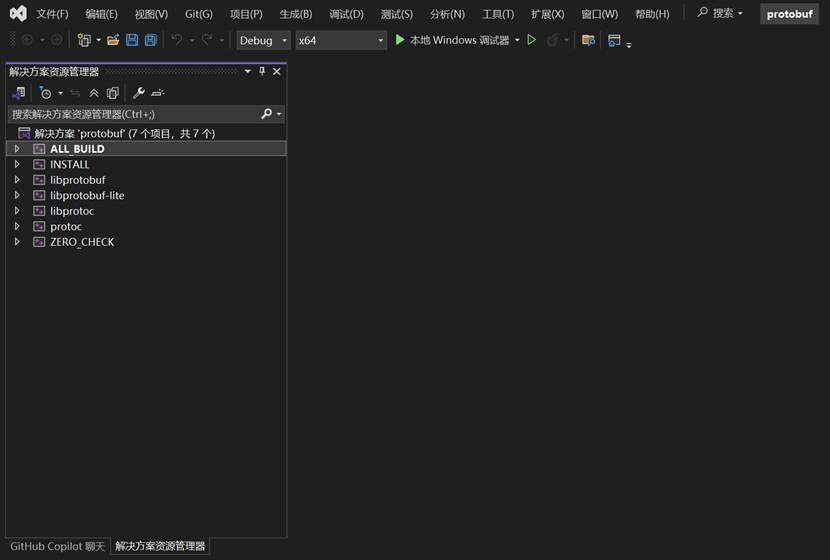Switch between solution and folder views icon
830x560 pixels.
(x=19, y=93)
